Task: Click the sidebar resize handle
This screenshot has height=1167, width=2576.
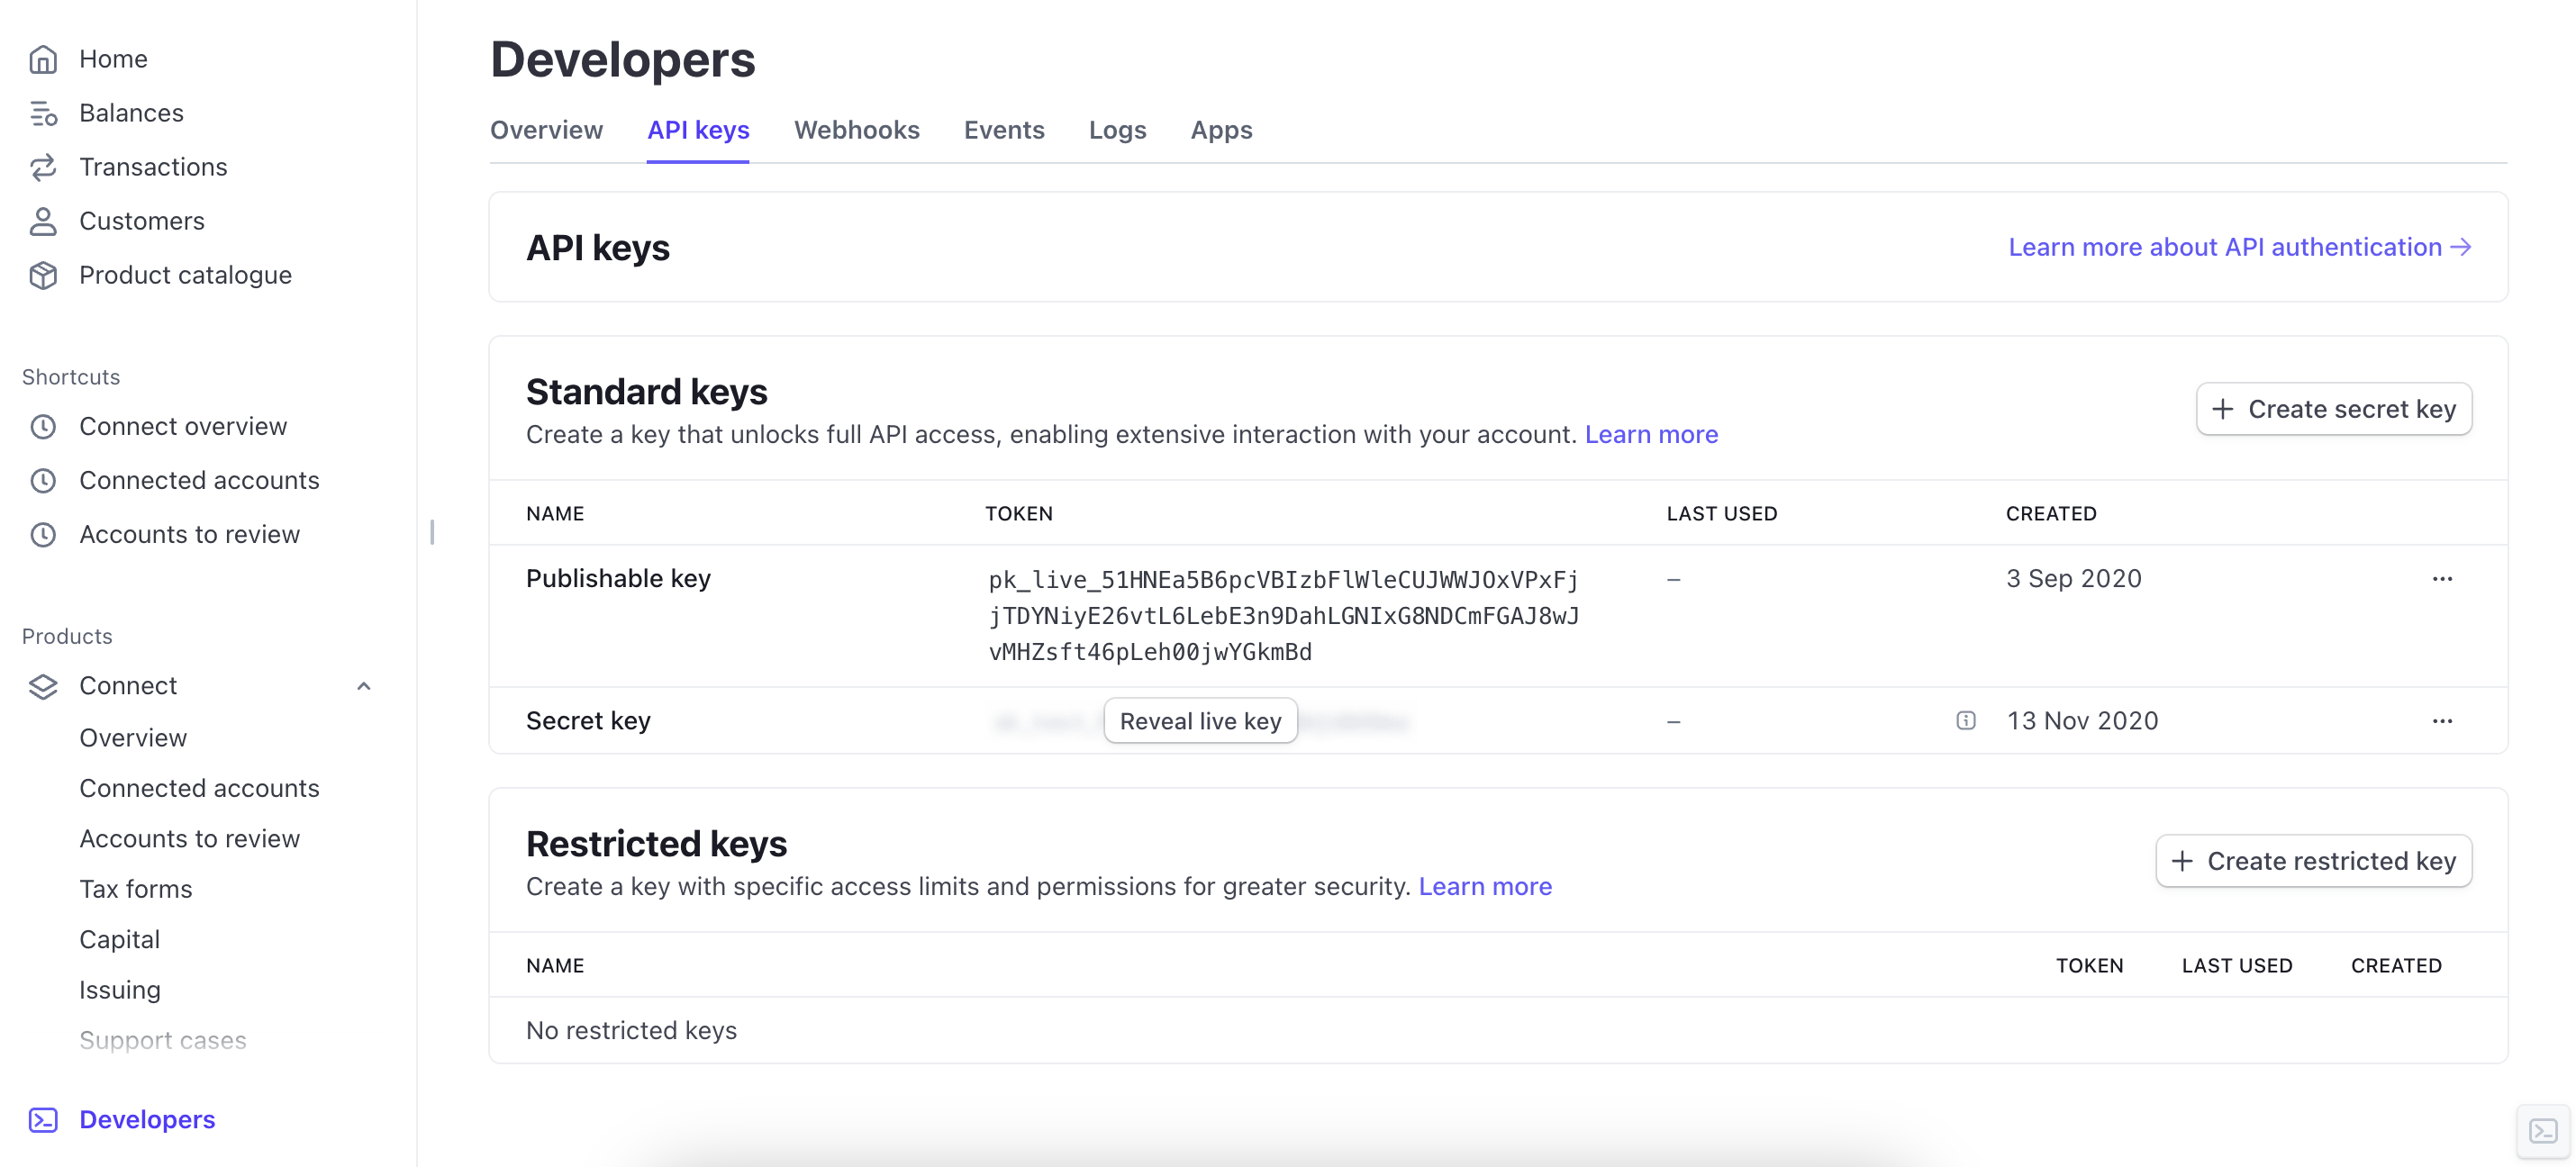Action: (x=432, y=532)
